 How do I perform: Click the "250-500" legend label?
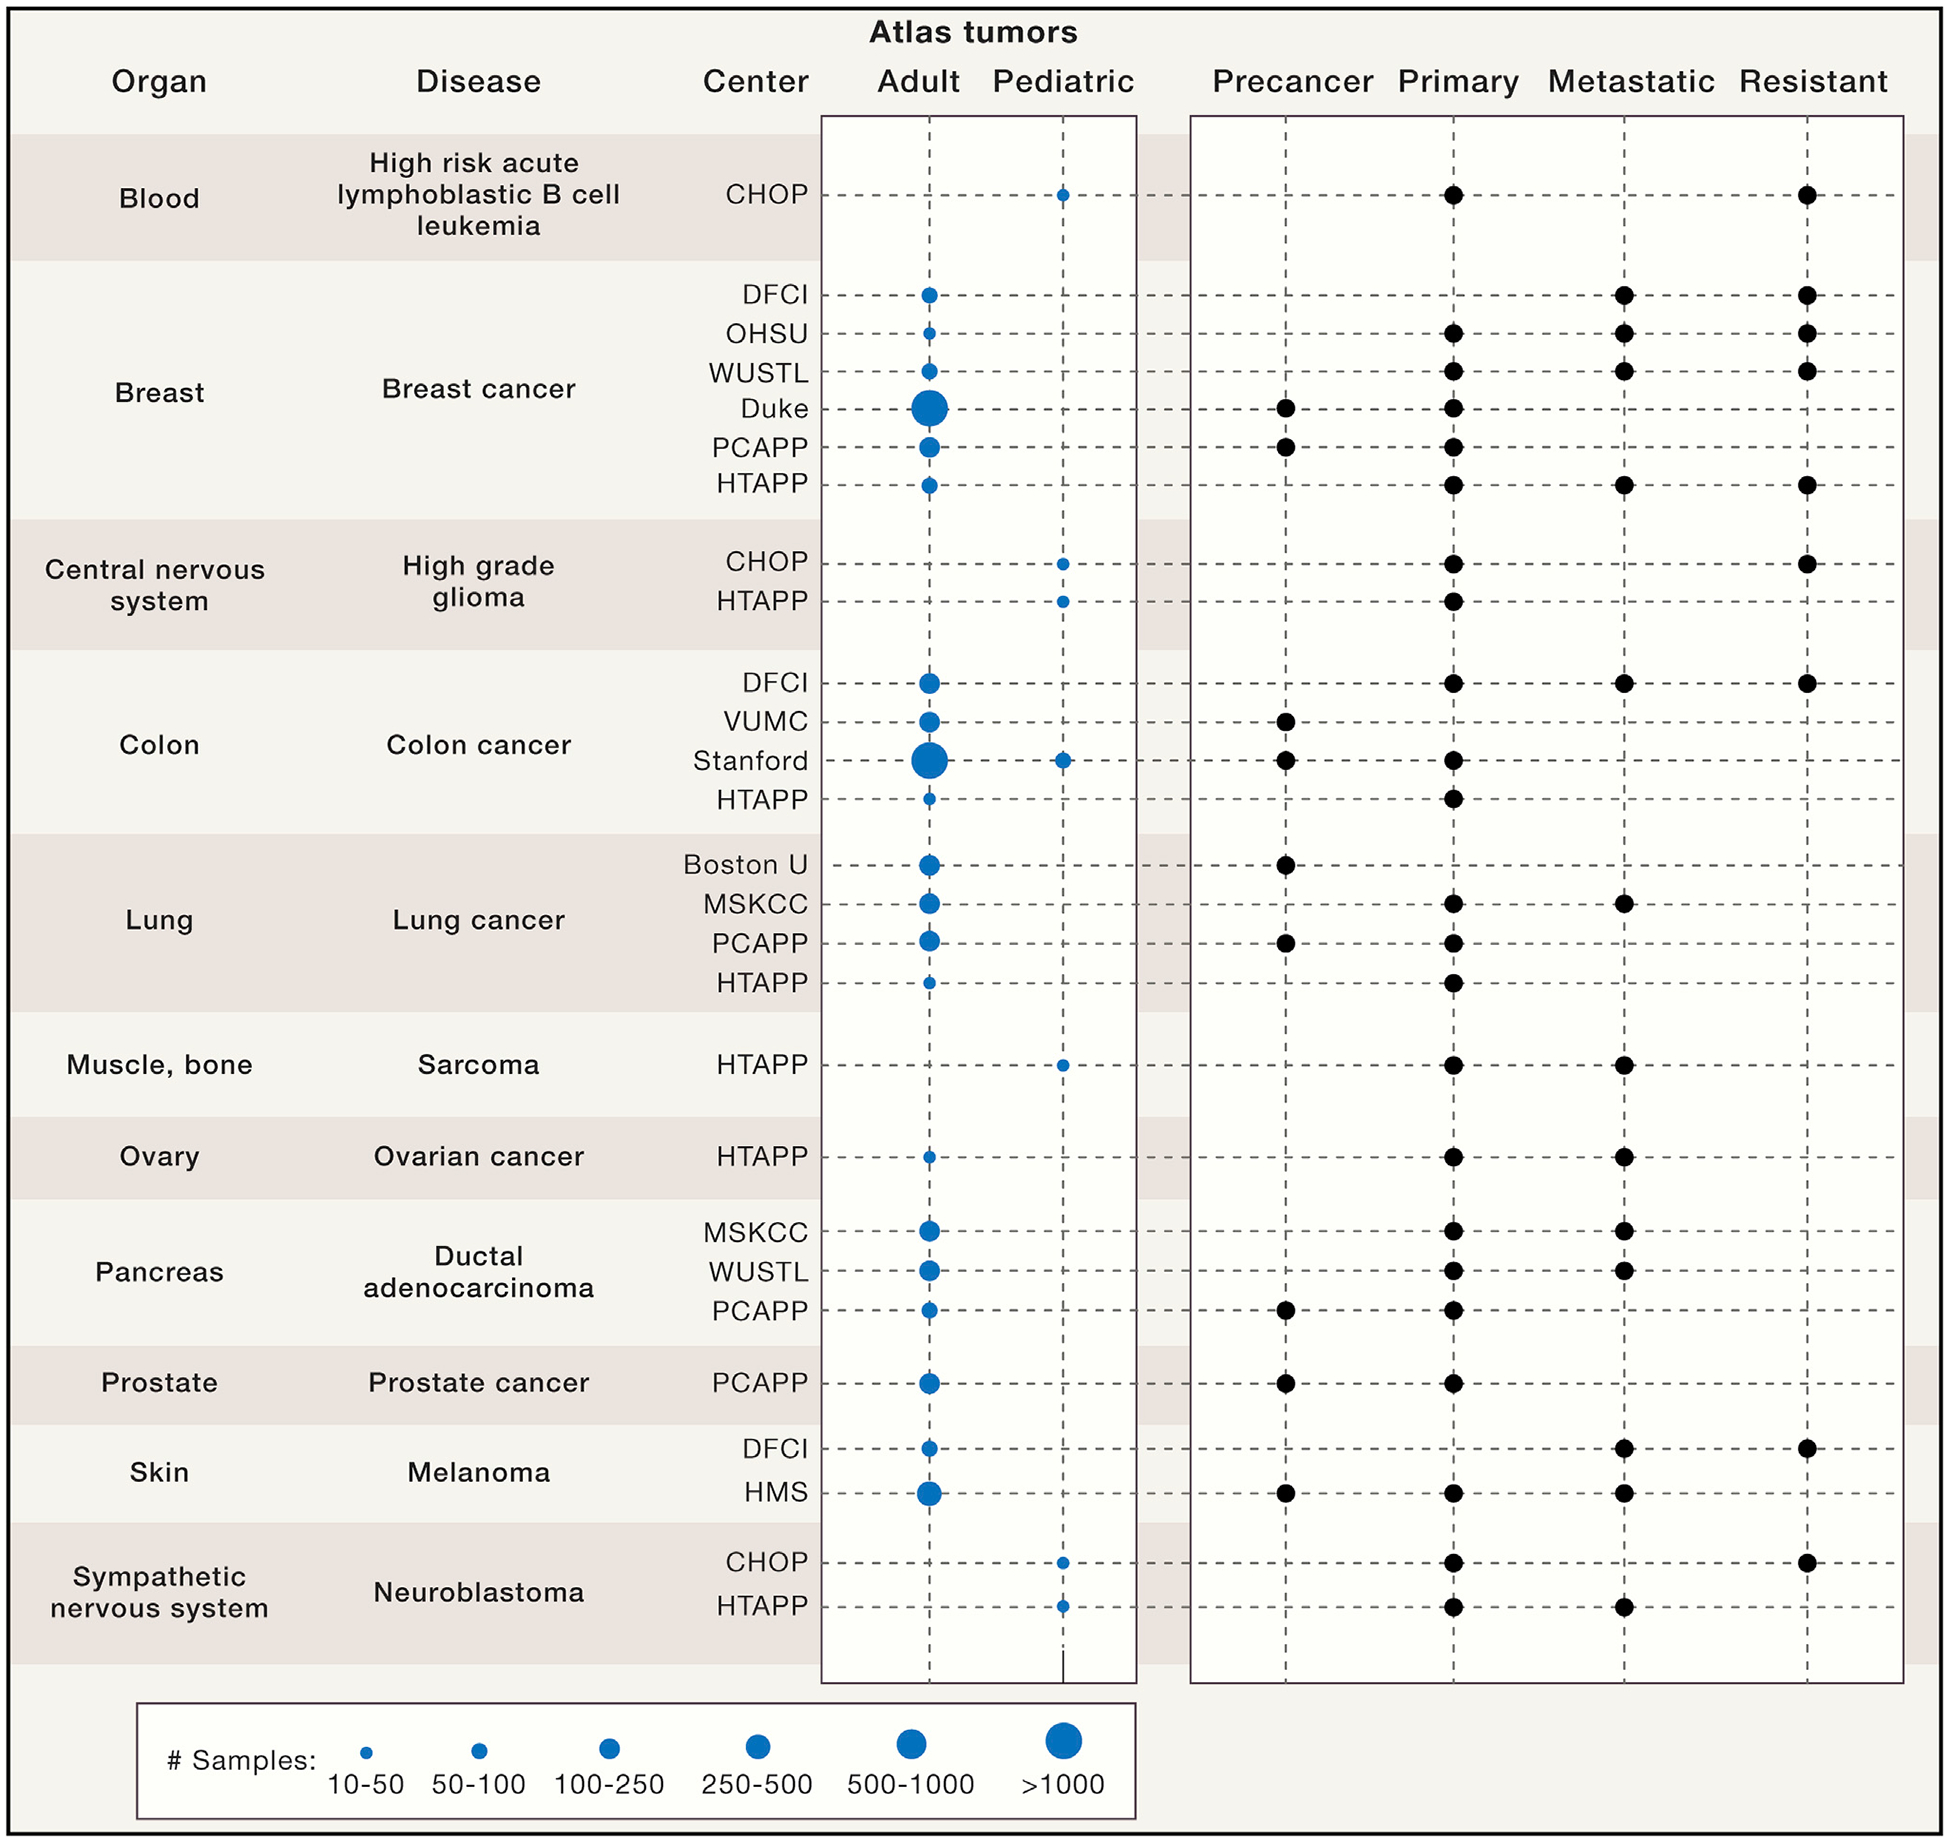point(757,1784)
